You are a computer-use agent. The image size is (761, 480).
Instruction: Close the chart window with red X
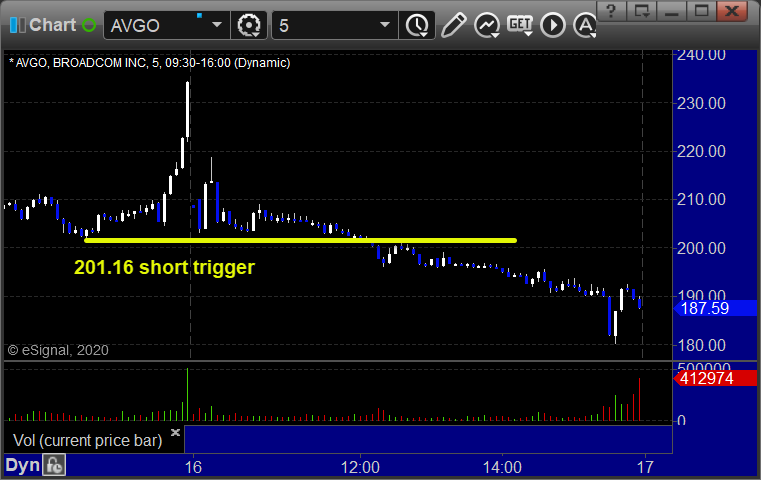click(732, 11)
